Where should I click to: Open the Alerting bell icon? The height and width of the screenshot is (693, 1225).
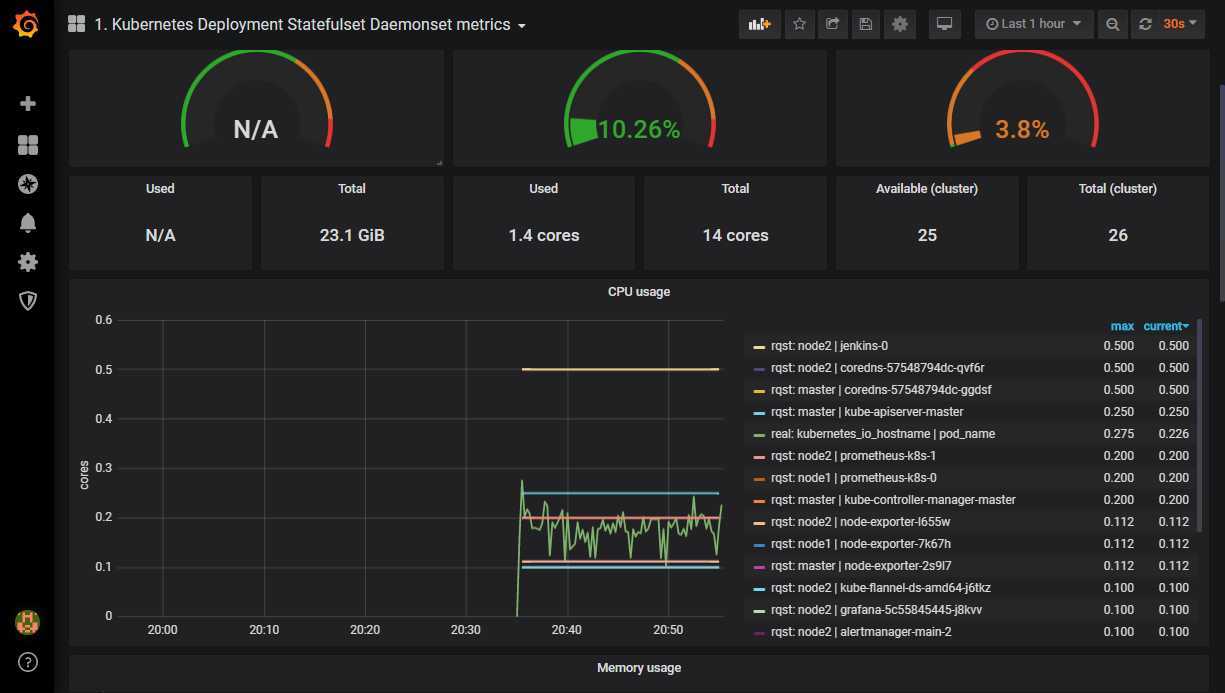[x=28, y=223]
